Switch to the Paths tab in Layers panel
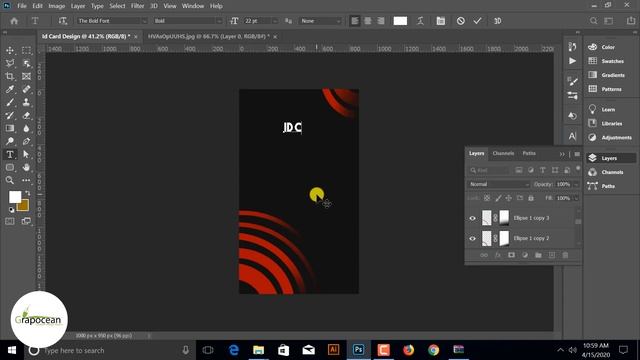Screen dimensions: 640x360 tap(529, 153)
